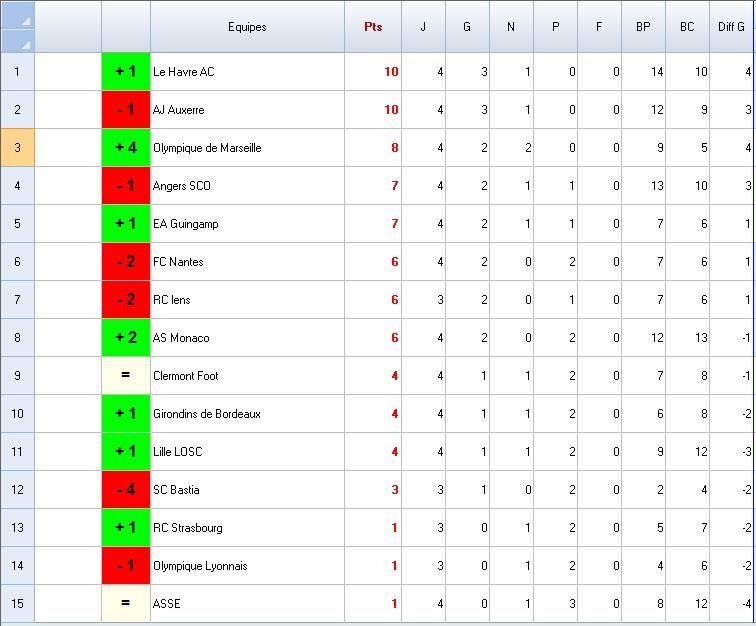756x626 pixels.
Task: Click the J column header
Action: 423,27
